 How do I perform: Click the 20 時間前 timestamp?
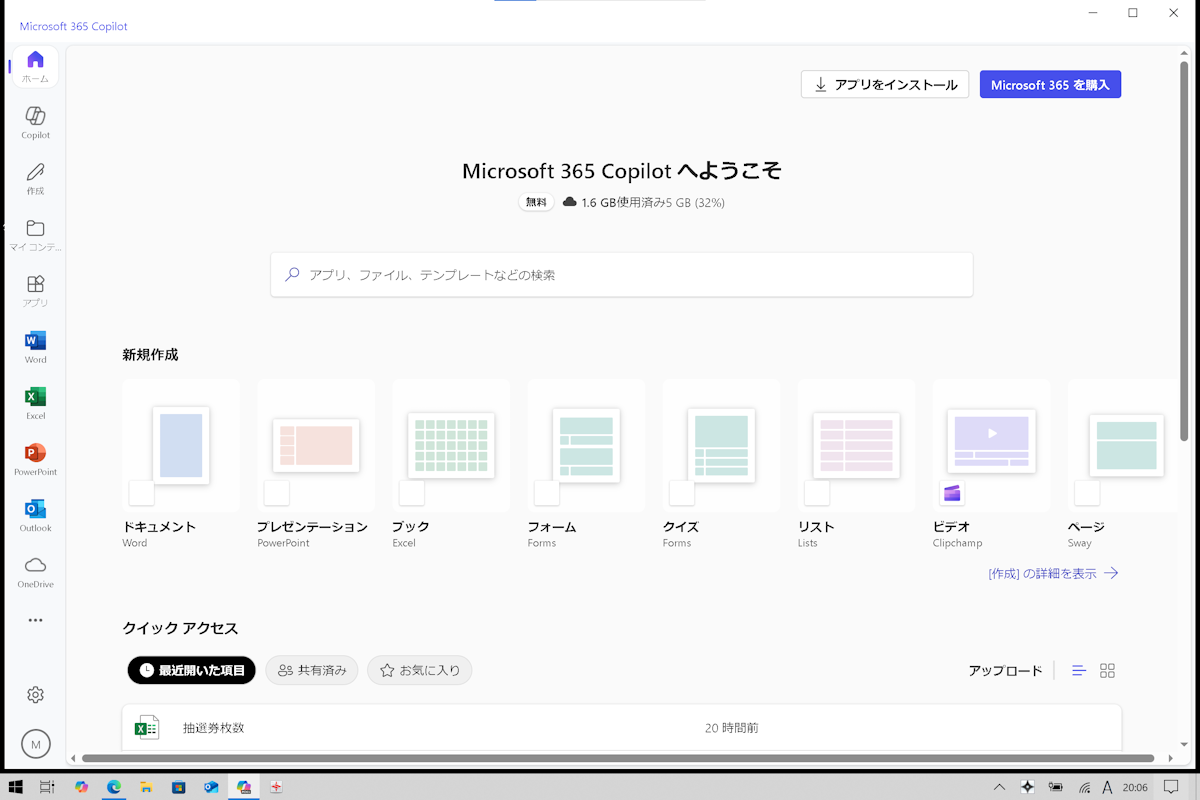[731, 728]
